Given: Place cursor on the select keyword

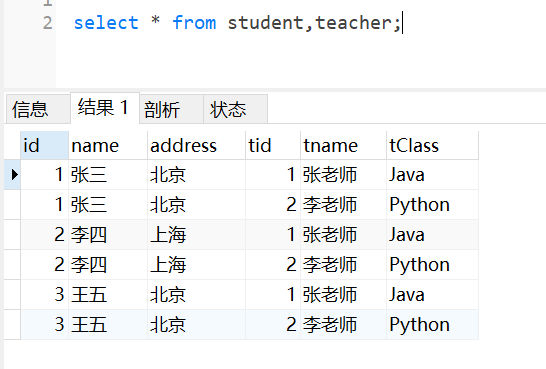Looking at the screenshot, I should [106, 23].
